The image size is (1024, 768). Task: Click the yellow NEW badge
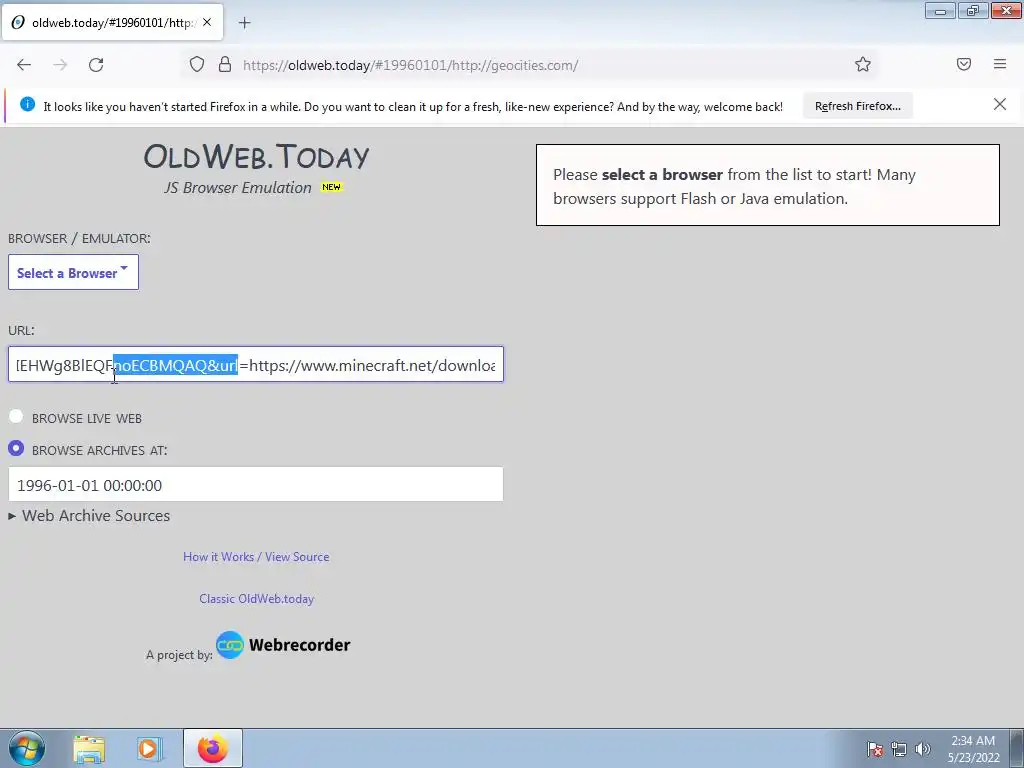[x=331, y=187]
